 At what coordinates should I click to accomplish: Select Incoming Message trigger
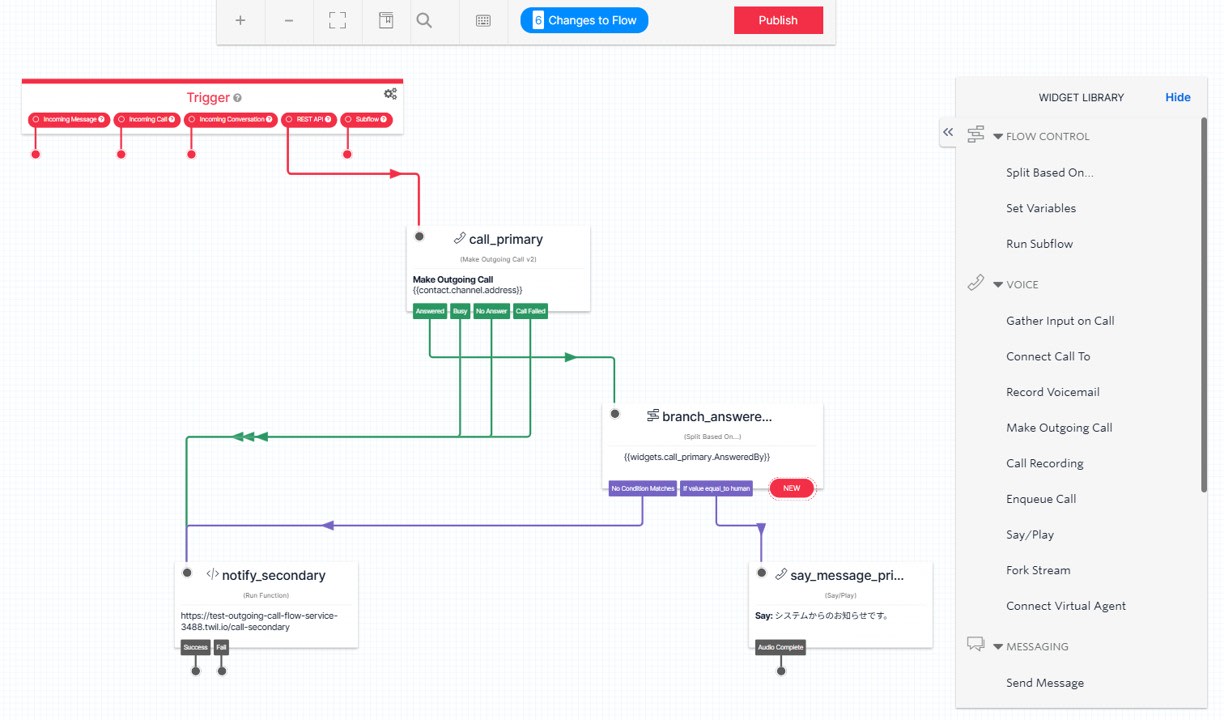69,119
